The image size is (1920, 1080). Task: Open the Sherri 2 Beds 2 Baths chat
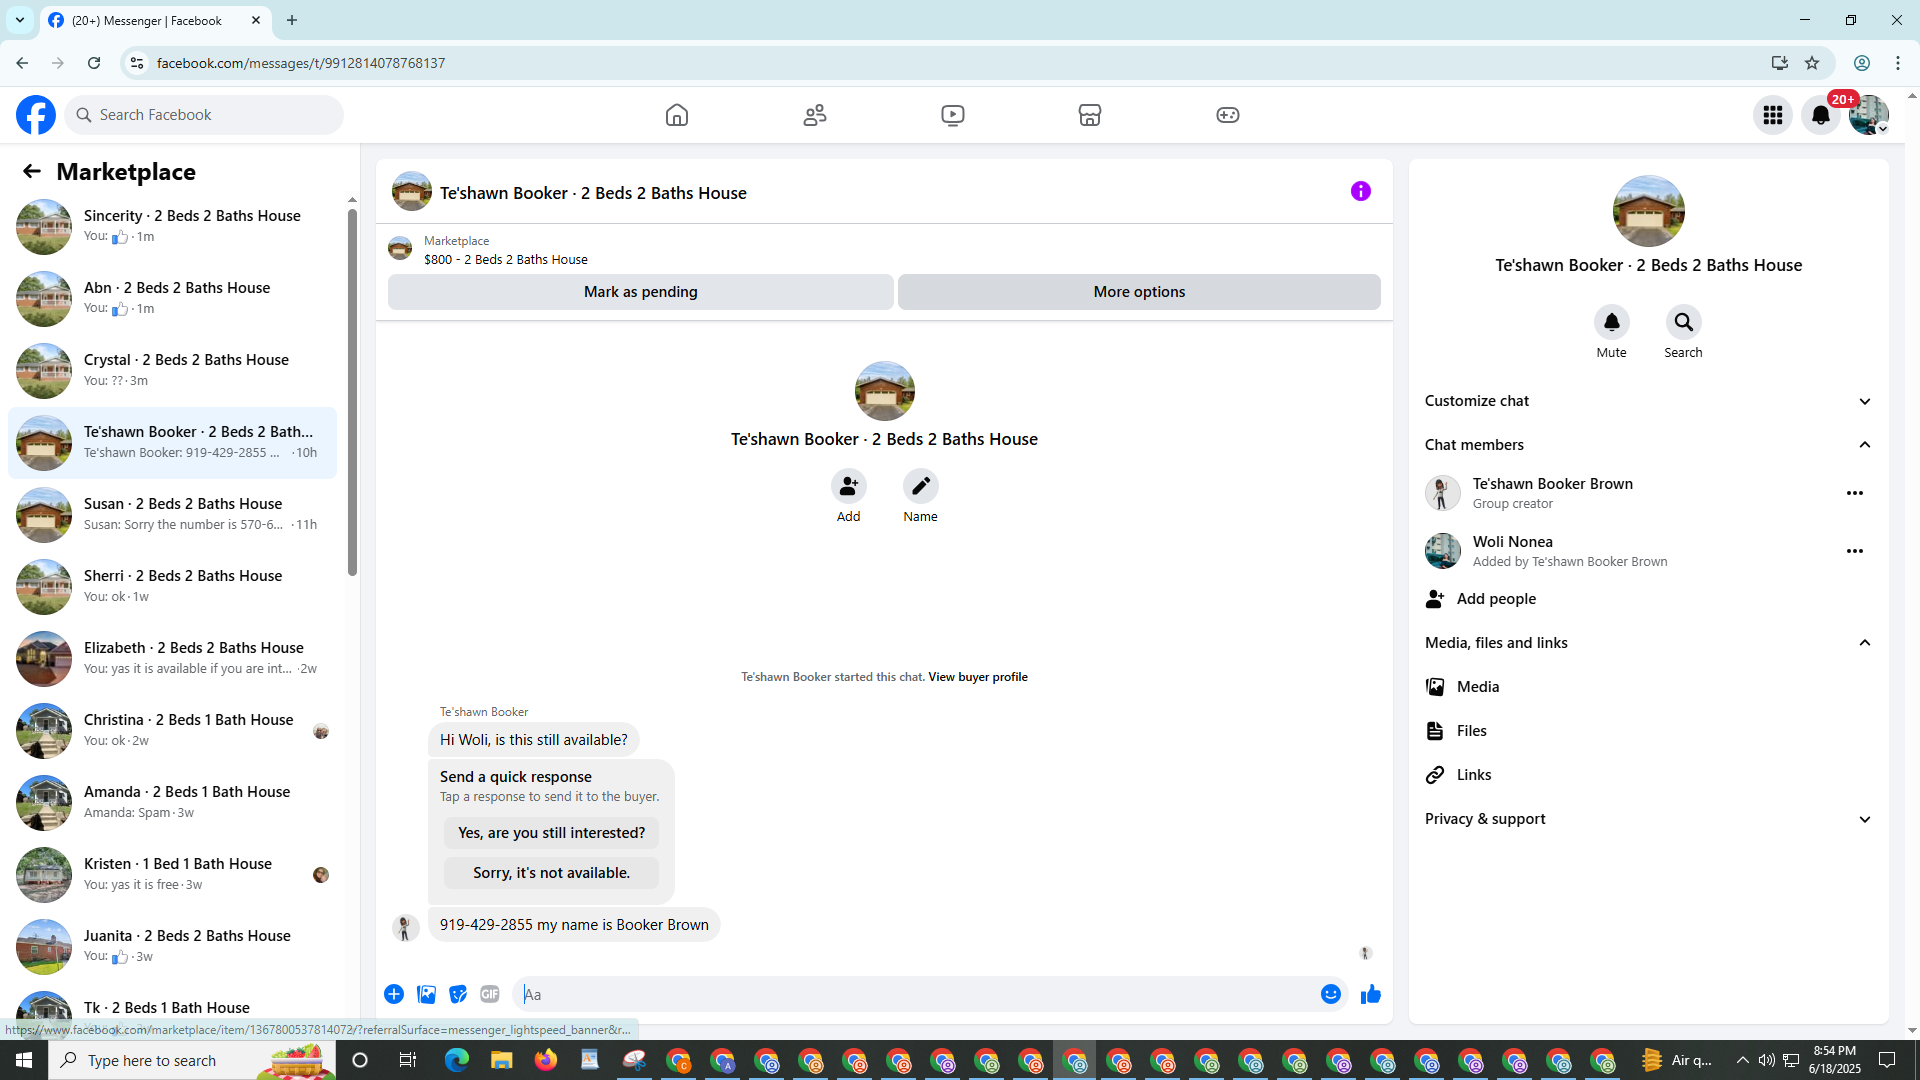point(173,586)
